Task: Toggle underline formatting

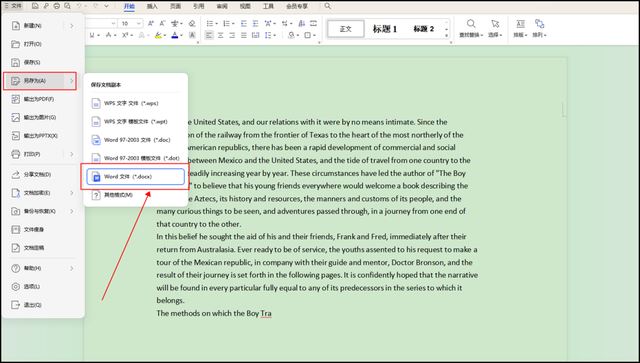Action: [92, 36]
